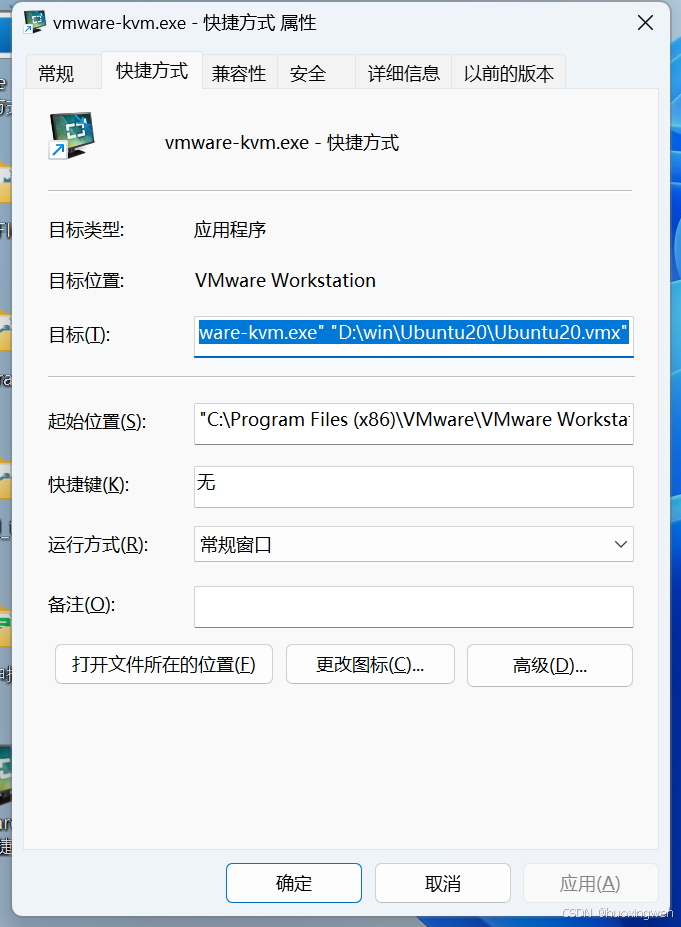681x927 pixels.
Task: Confirm with the 确定 button
Action: (x=294, y=883)
